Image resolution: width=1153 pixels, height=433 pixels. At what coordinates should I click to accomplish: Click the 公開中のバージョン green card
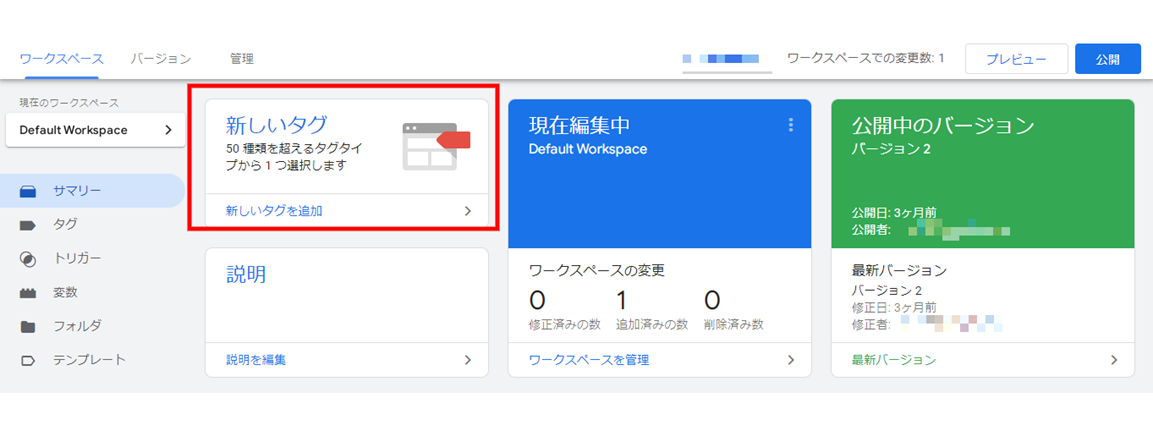tap(982, 173)
